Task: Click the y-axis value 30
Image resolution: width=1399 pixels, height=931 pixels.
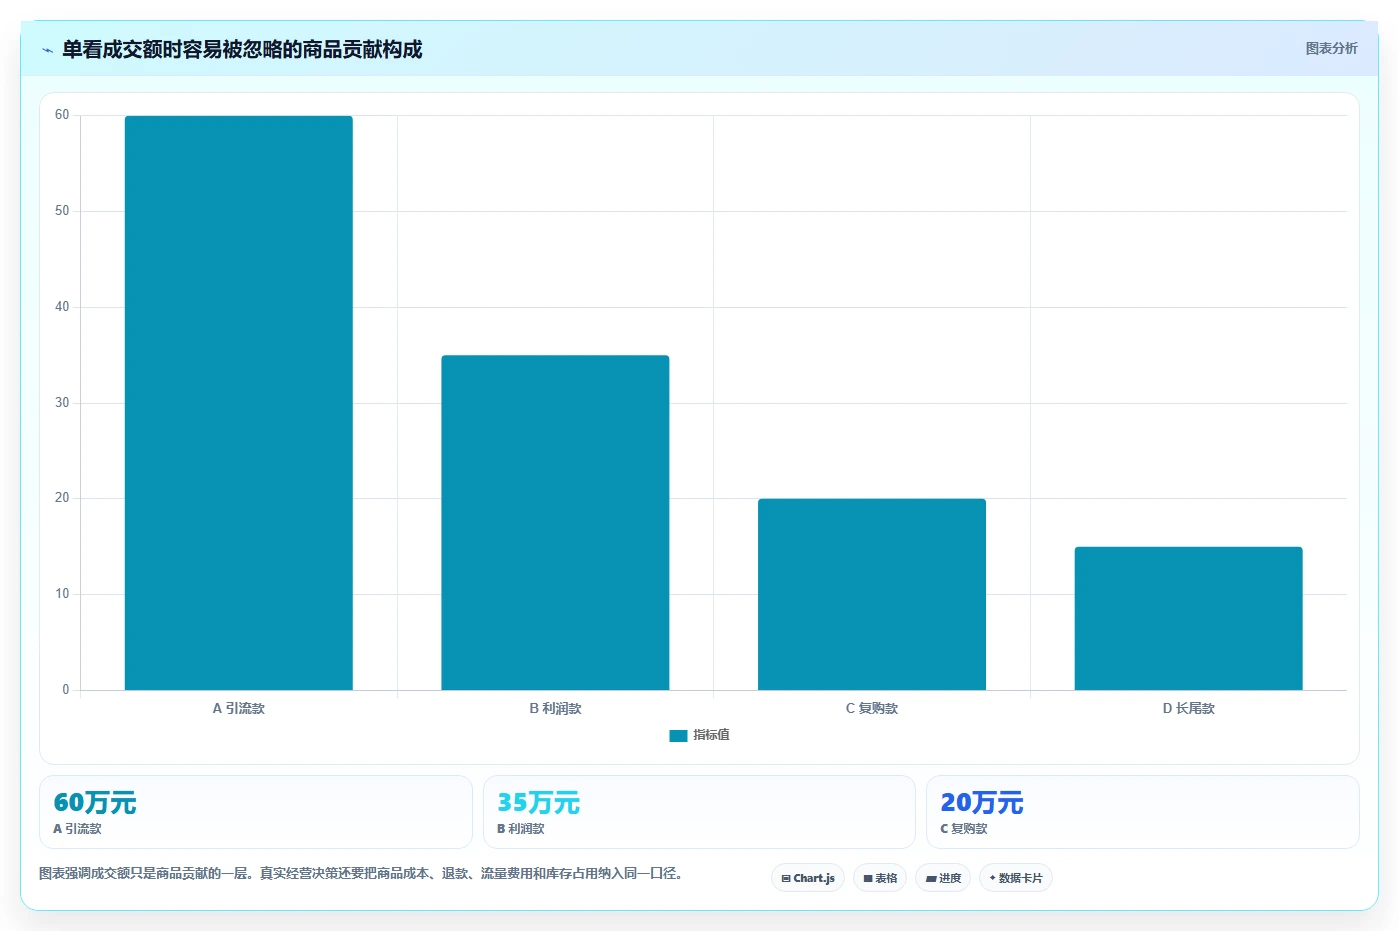Action: pyautogui.click(x=62, y=403)
